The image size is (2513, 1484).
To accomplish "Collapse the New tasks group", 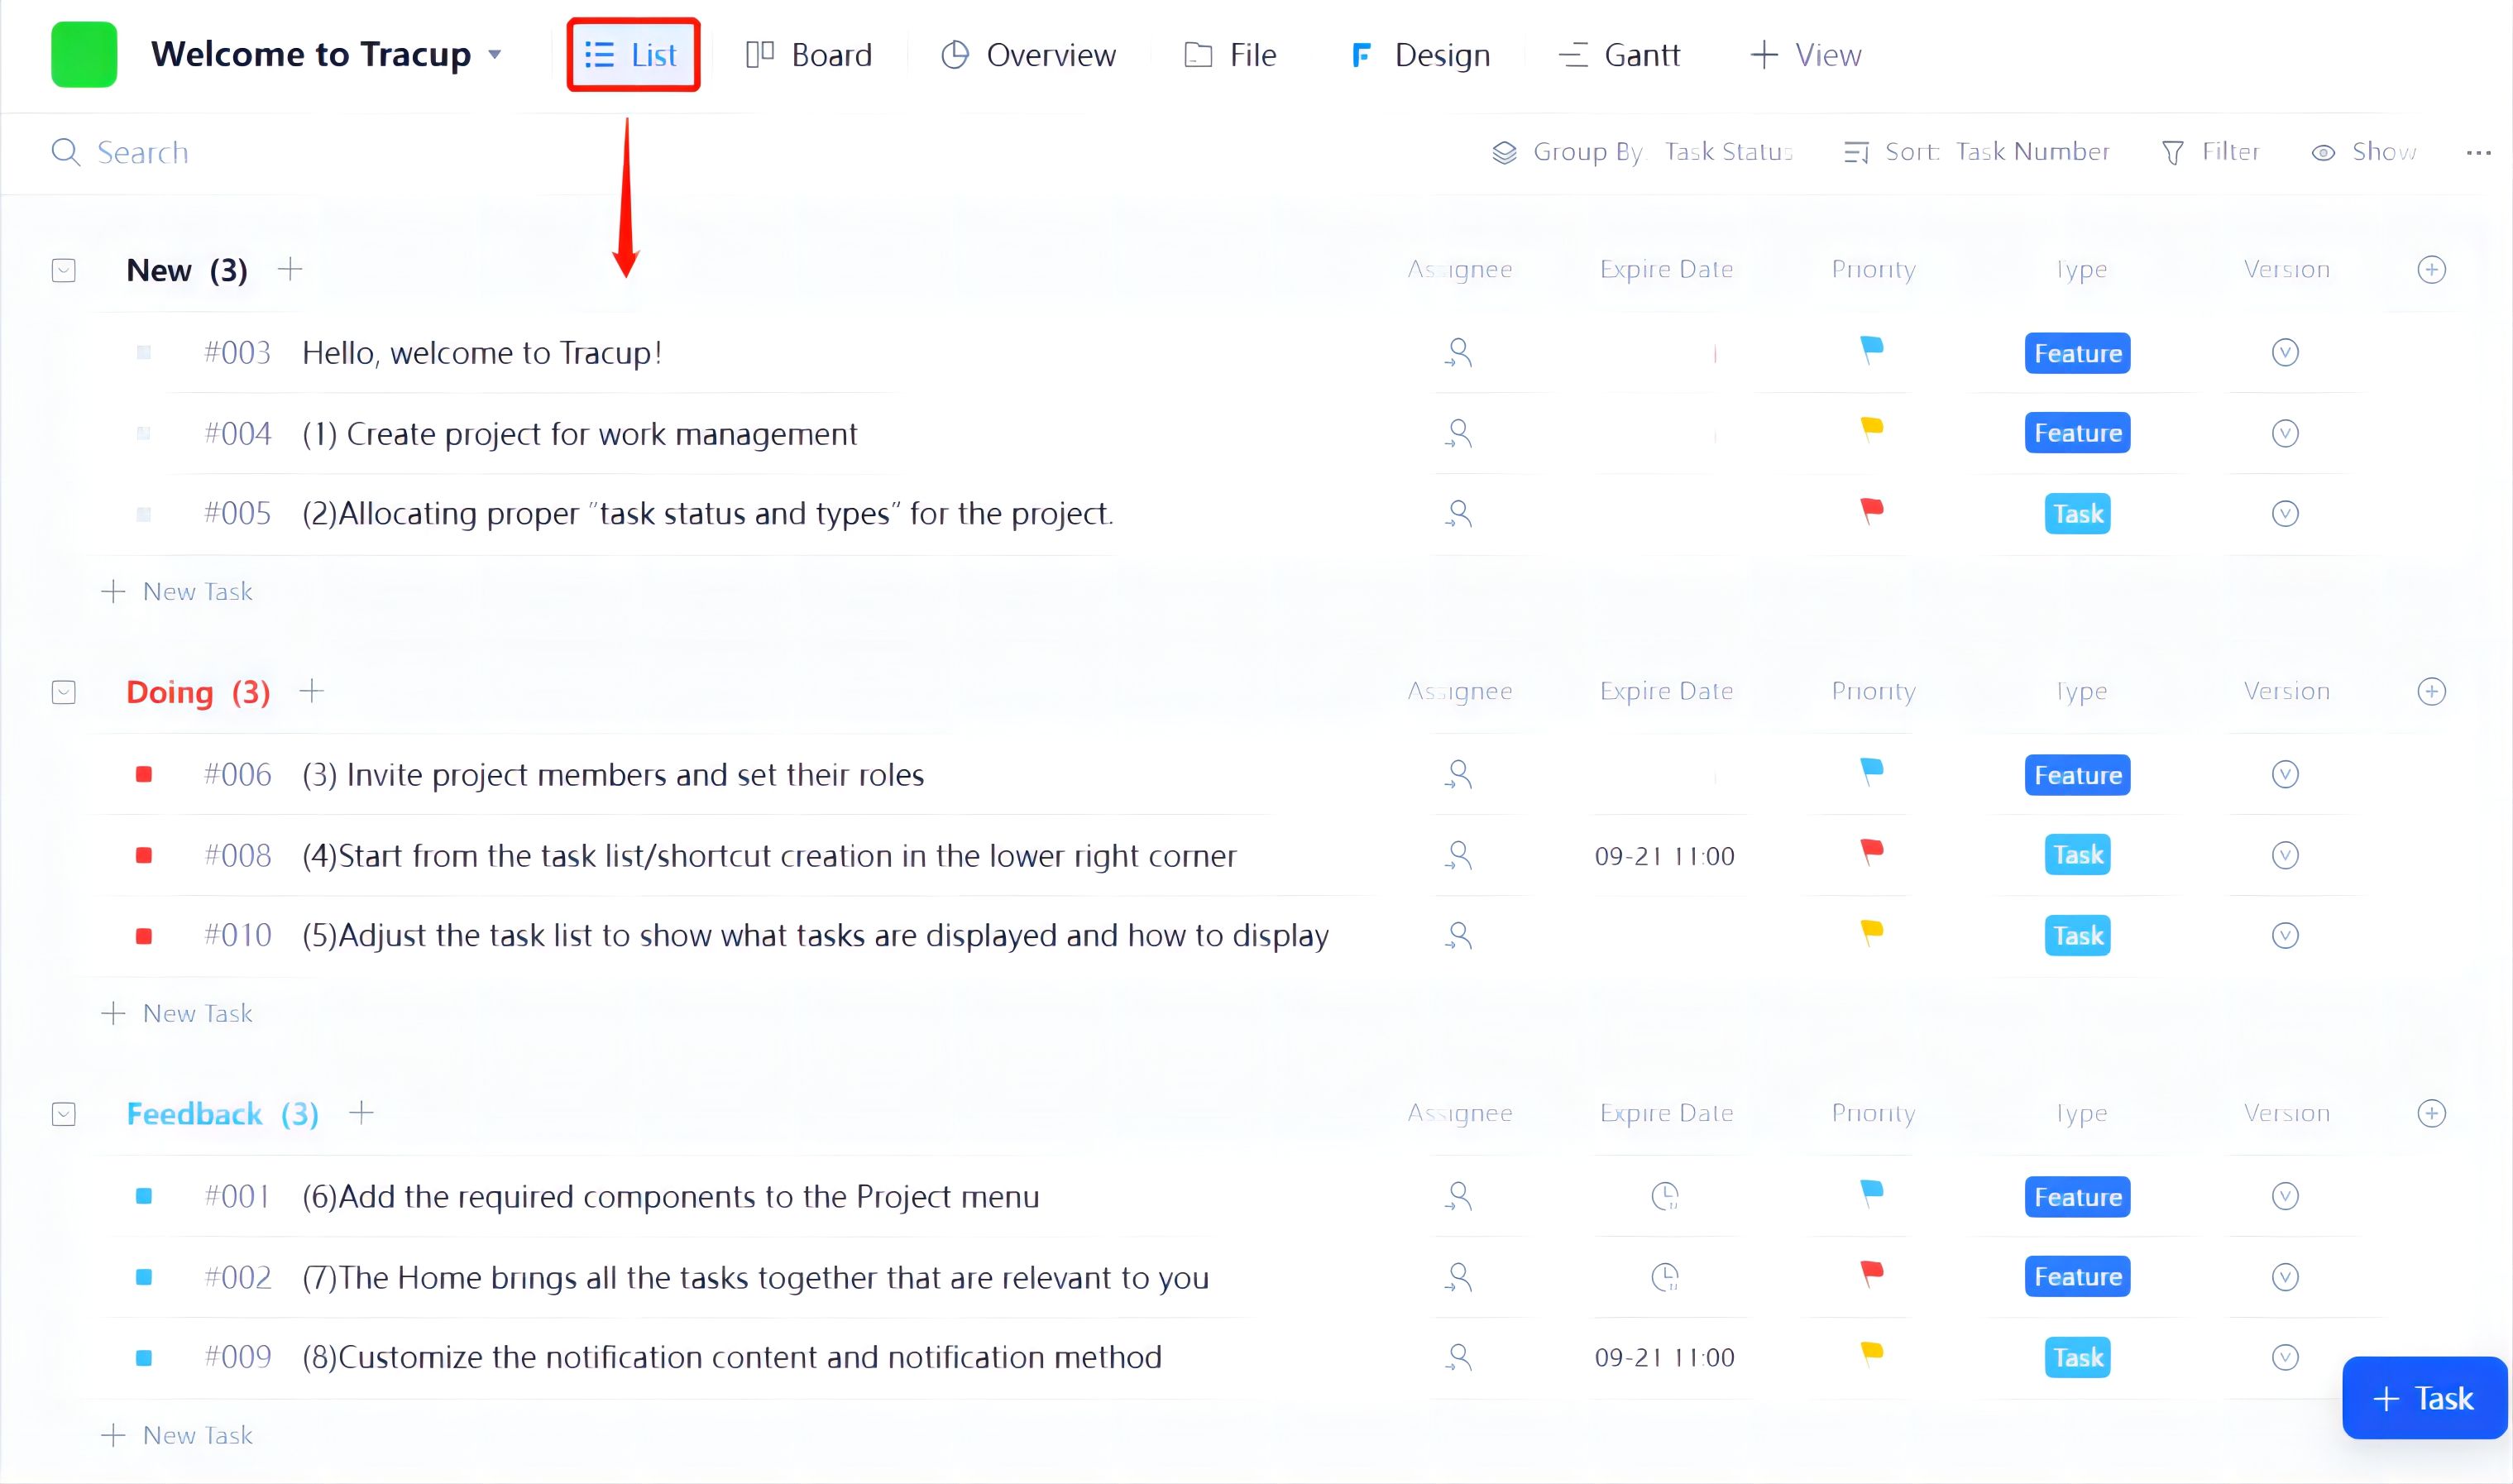I will pos(62,269).
